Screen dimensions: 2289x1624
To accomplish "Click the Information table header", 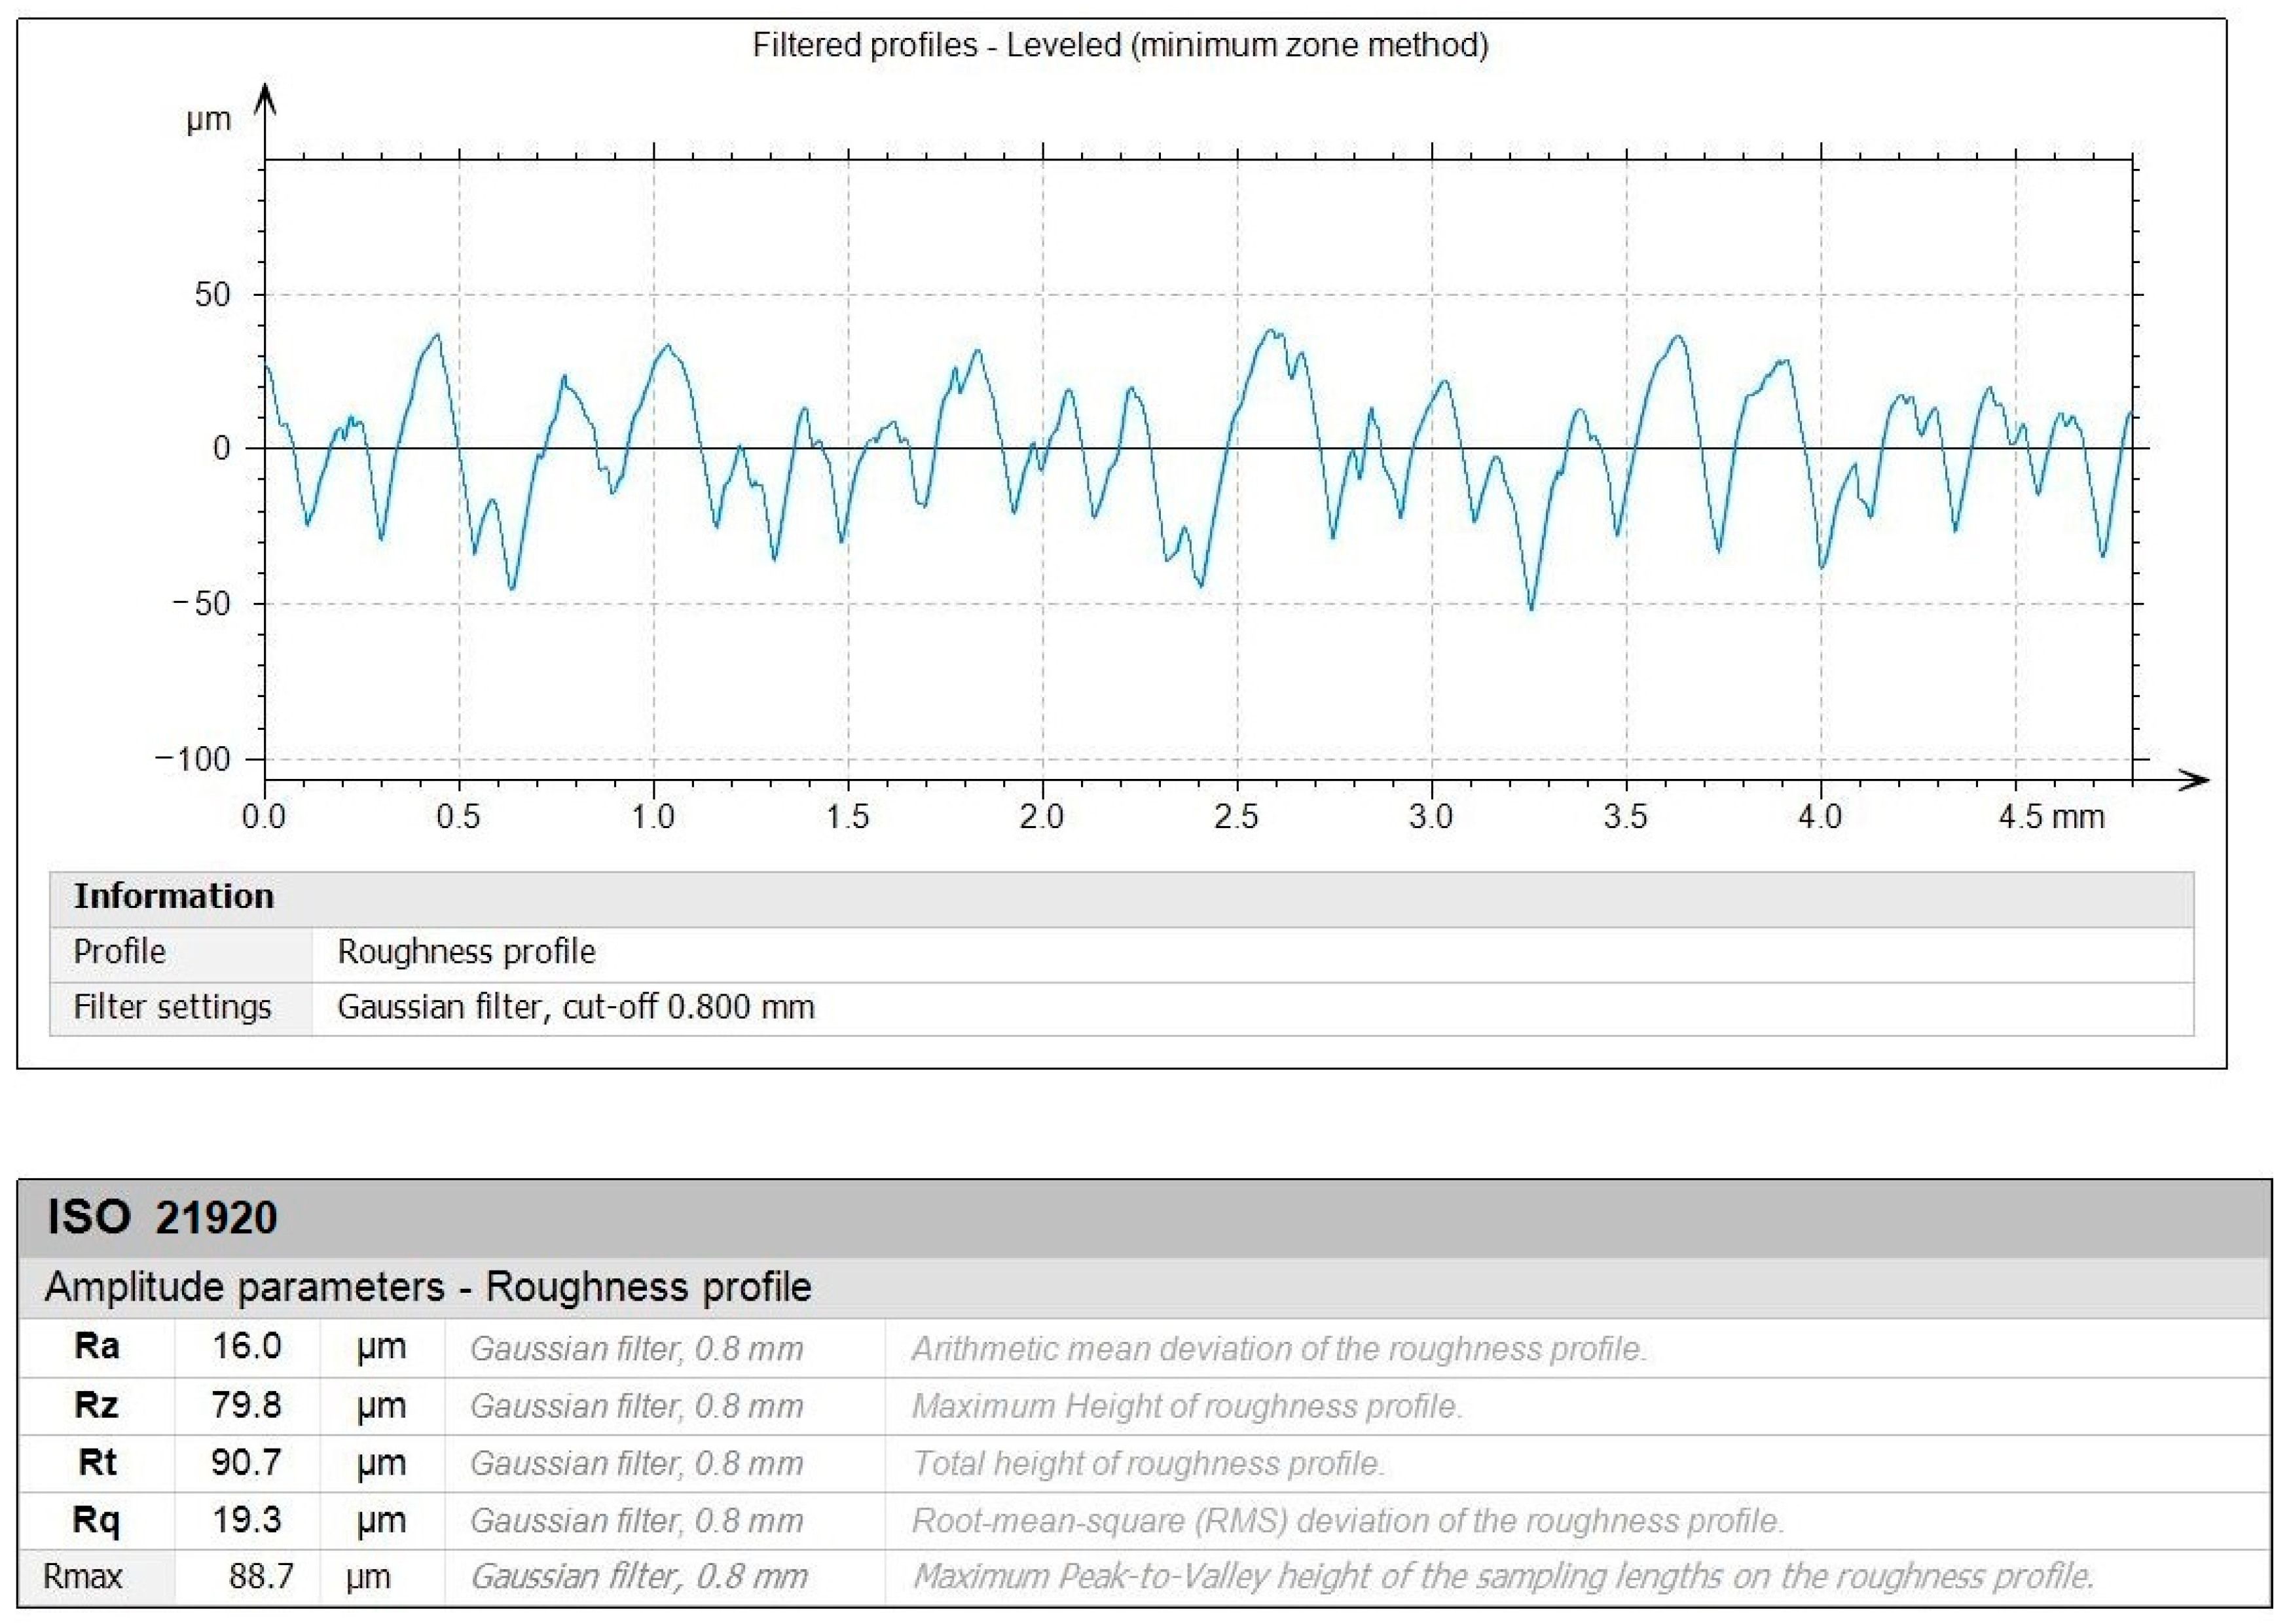I will (174, 896).
